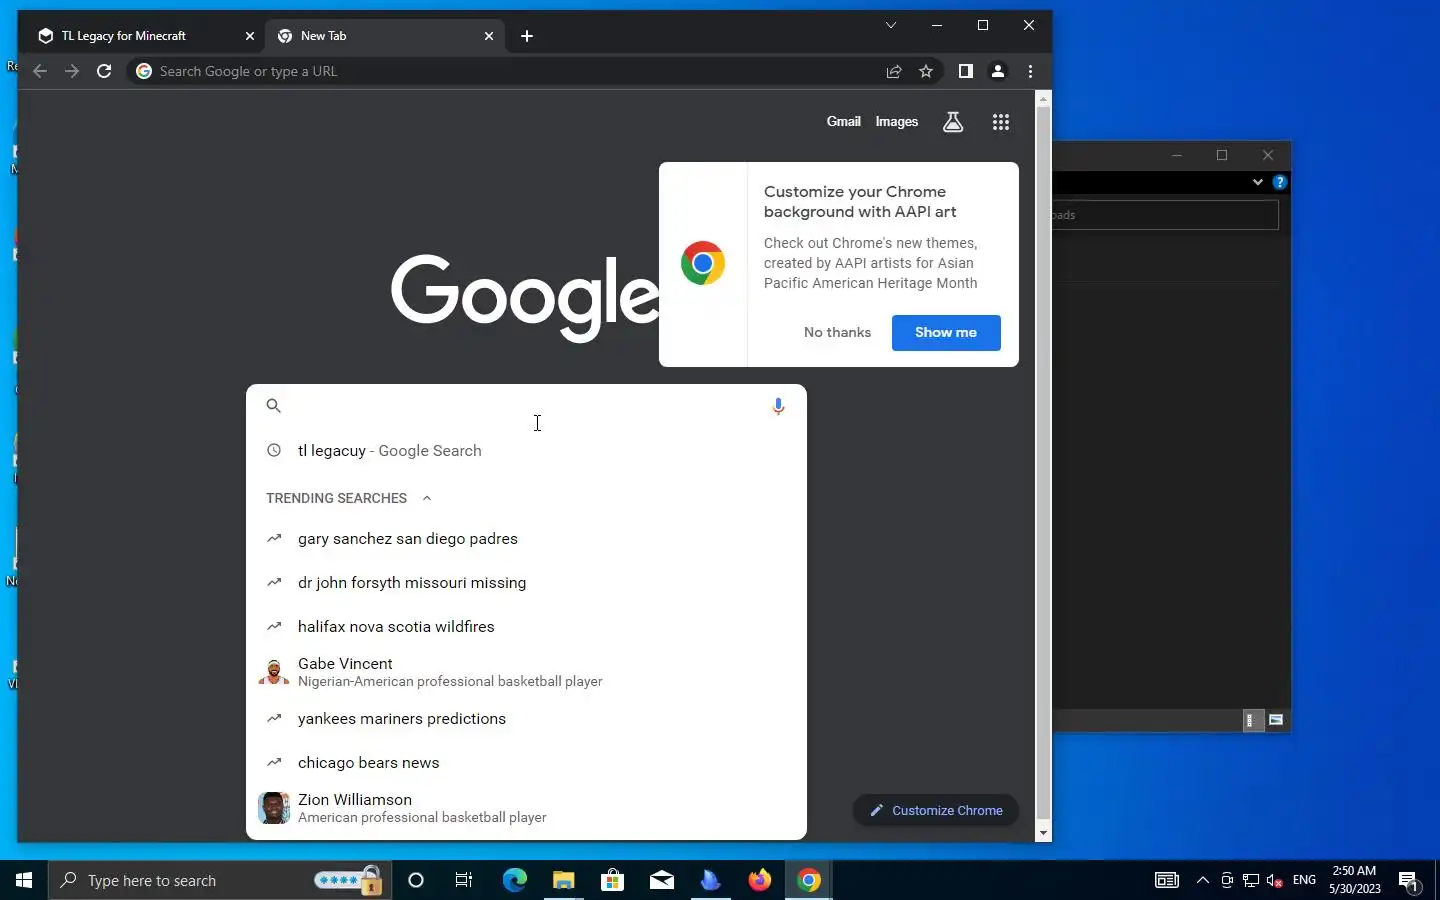
Task: Launch Microsoft Edge from taskbar
Action: [x=514, y=880]
